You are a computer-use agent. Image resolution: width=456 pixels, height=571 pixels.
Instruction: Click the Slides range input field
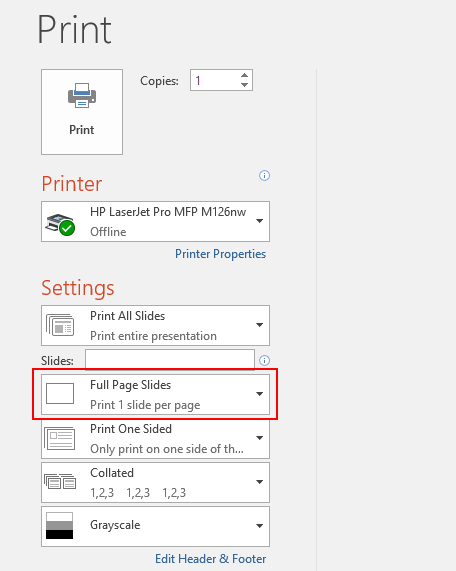[x=170, y=360]
